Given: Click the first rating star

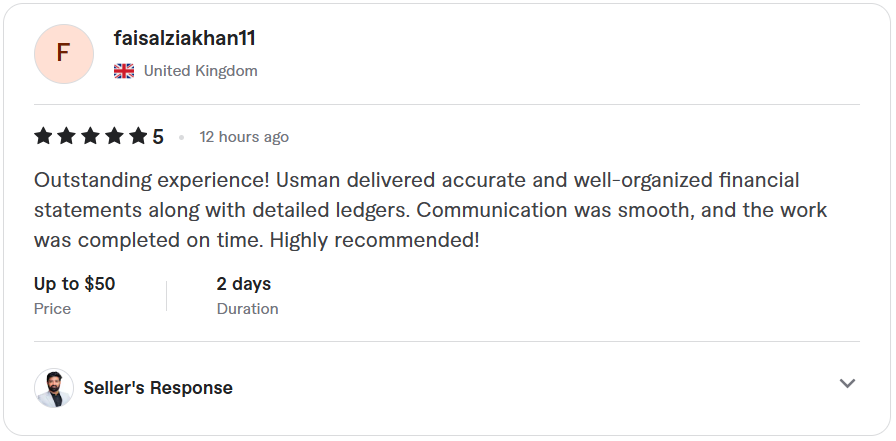Looking at the screenshot, I should (43, 136).
